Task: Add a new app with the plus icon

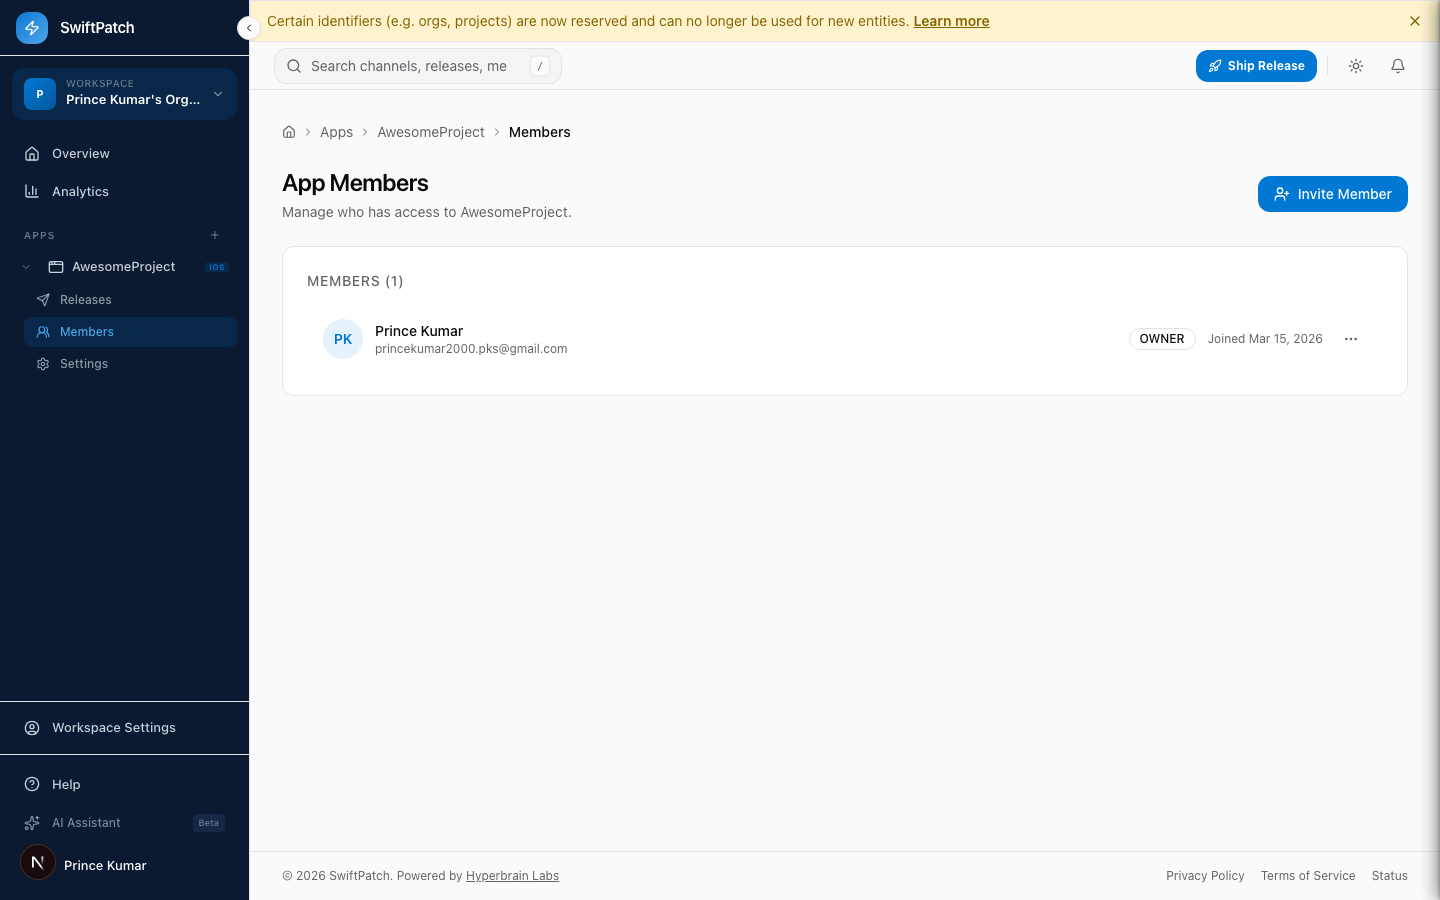Action: (215, 235)
